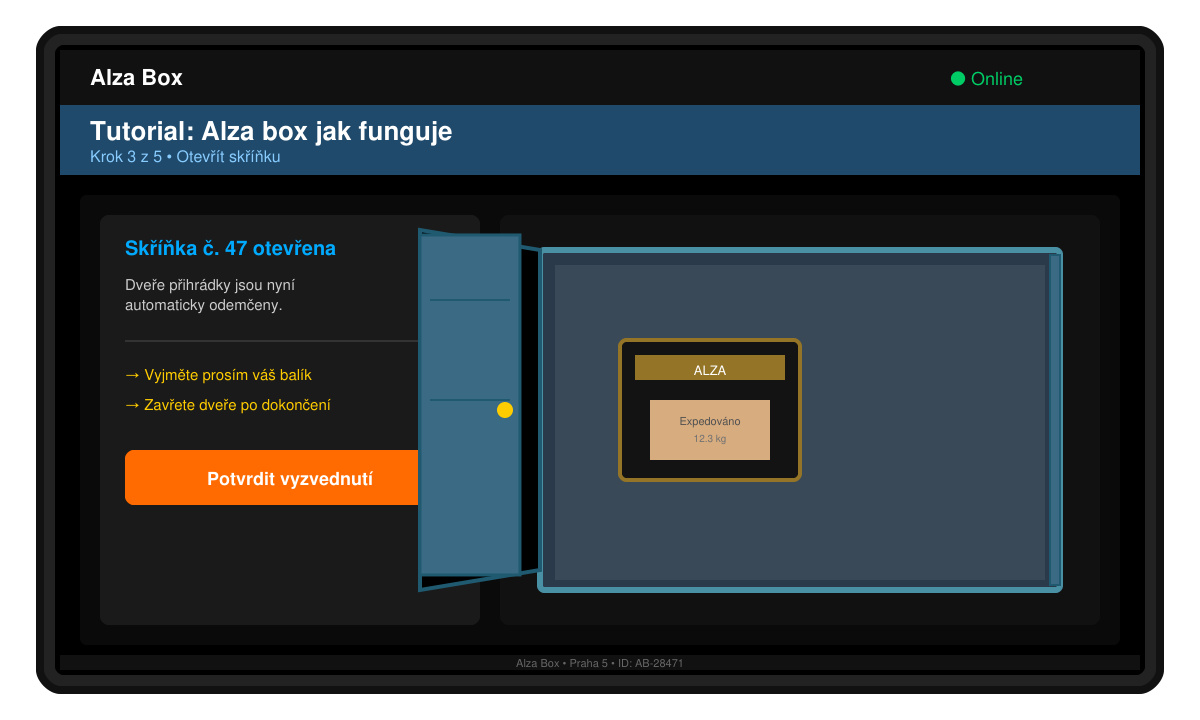Click the 'Krok 3 z 5 • Otevřít skříňku' text

[x=185, y=157]
